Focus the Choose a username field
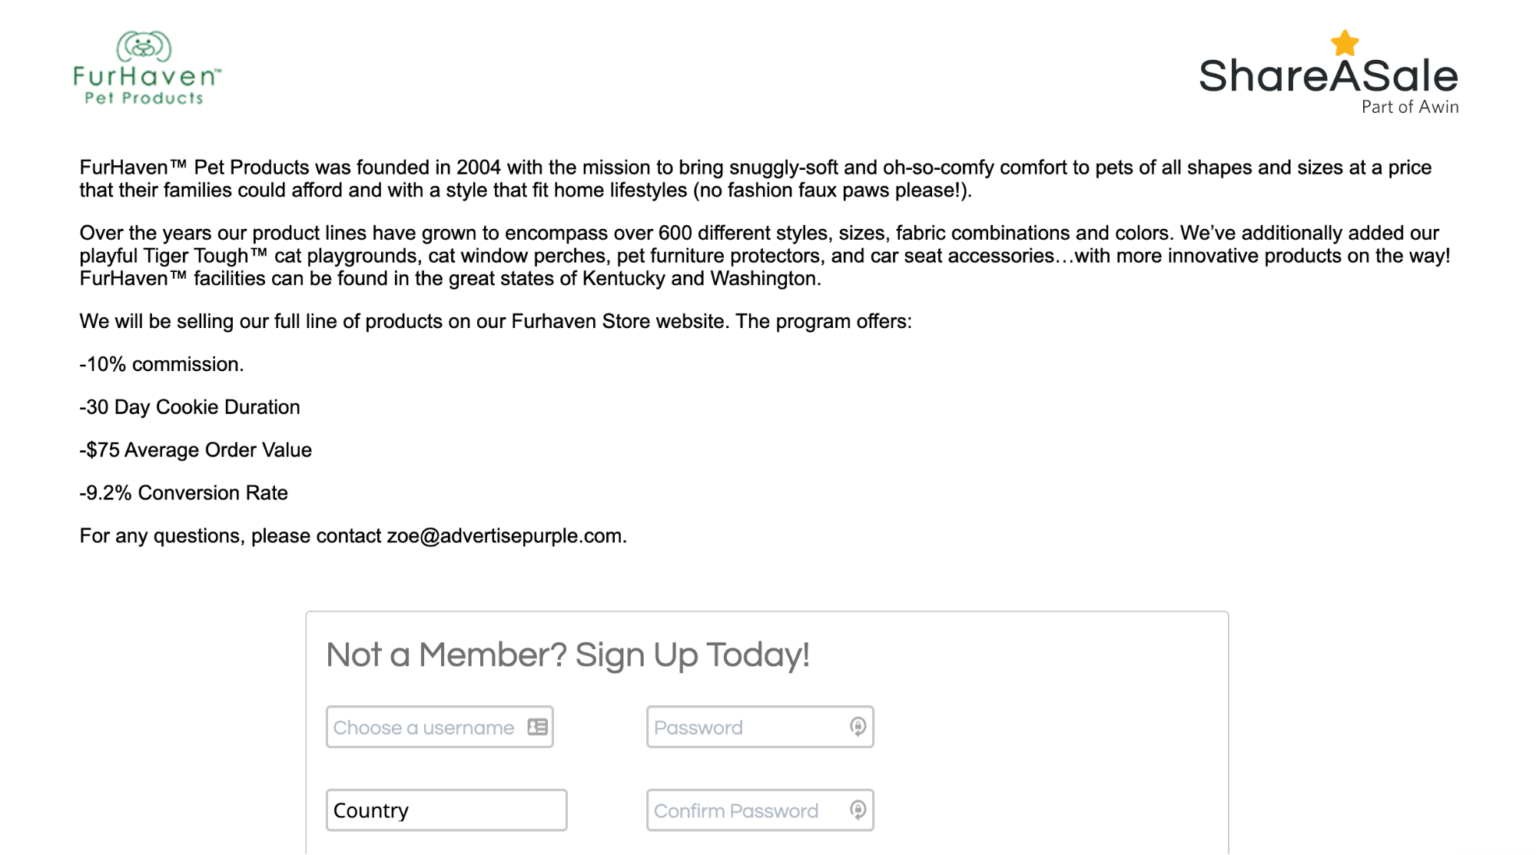This screenshot has height=855, width=1536. [424, 727]
